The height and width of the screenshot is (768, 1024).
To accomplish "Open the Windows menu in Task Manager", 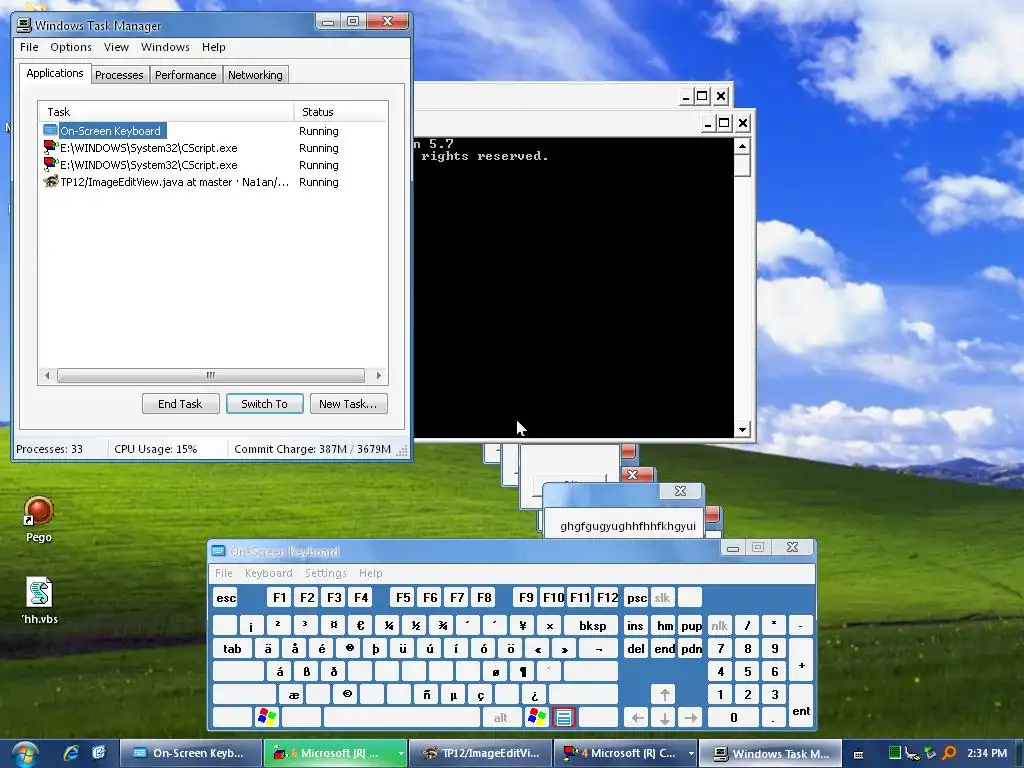I will tap(165, 47).
